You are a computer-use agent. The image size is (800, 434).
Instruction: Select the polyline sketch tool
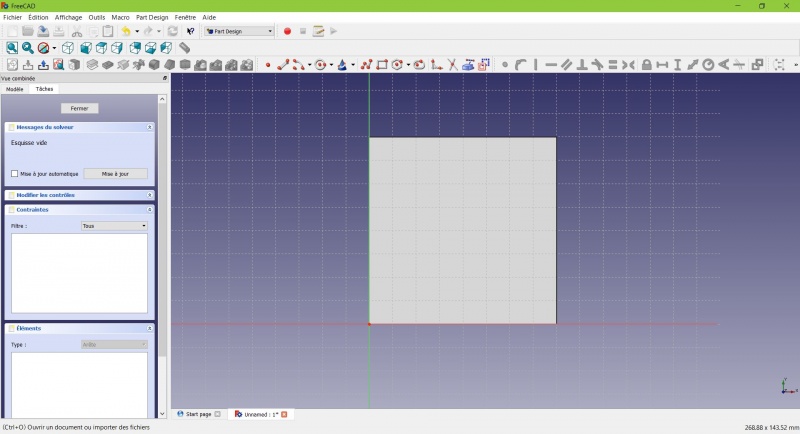pos(366,65)
